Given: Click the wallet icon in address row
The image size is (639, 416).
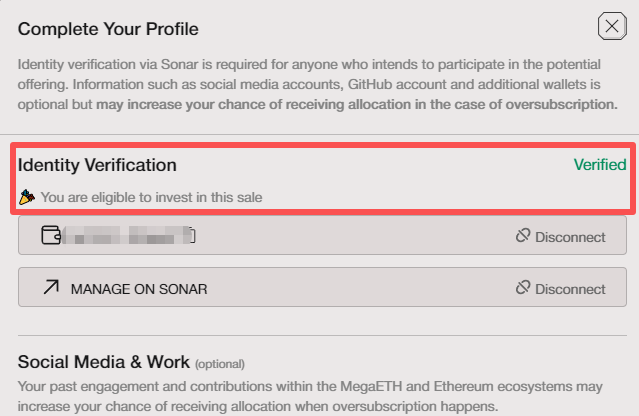Looking at the screenshot, I should pos(50,236).
